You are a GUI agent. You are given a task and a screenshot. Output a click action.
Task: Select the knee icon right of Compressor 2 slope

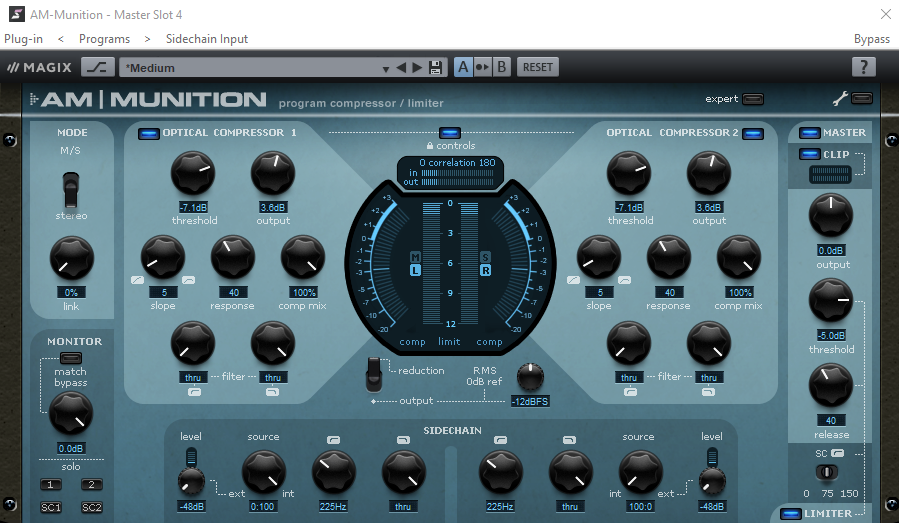pyautogui.click(x=624, y=280)
